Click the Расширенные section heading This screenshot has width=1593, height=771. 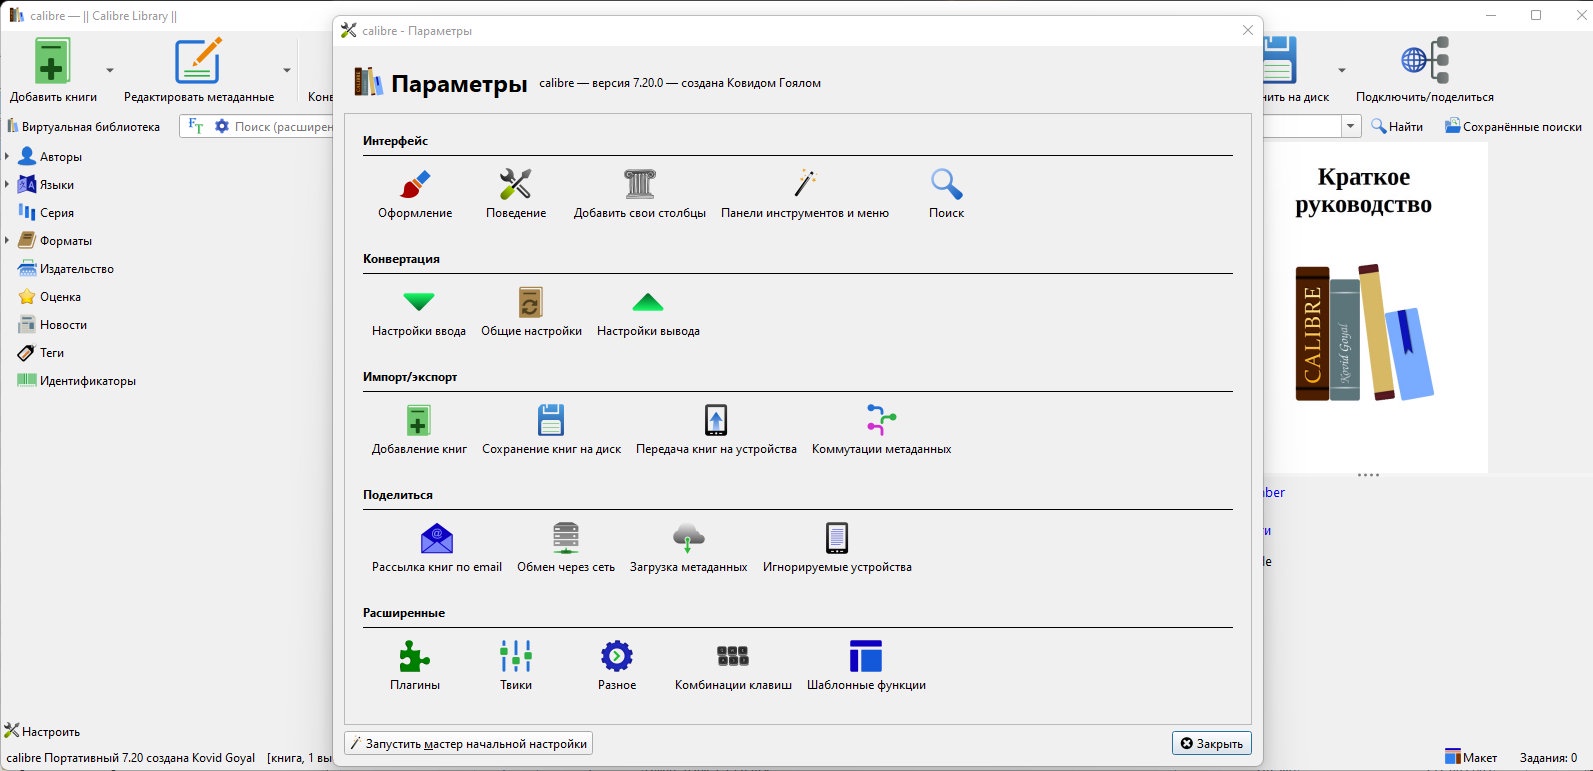click(x=404, y=613)
